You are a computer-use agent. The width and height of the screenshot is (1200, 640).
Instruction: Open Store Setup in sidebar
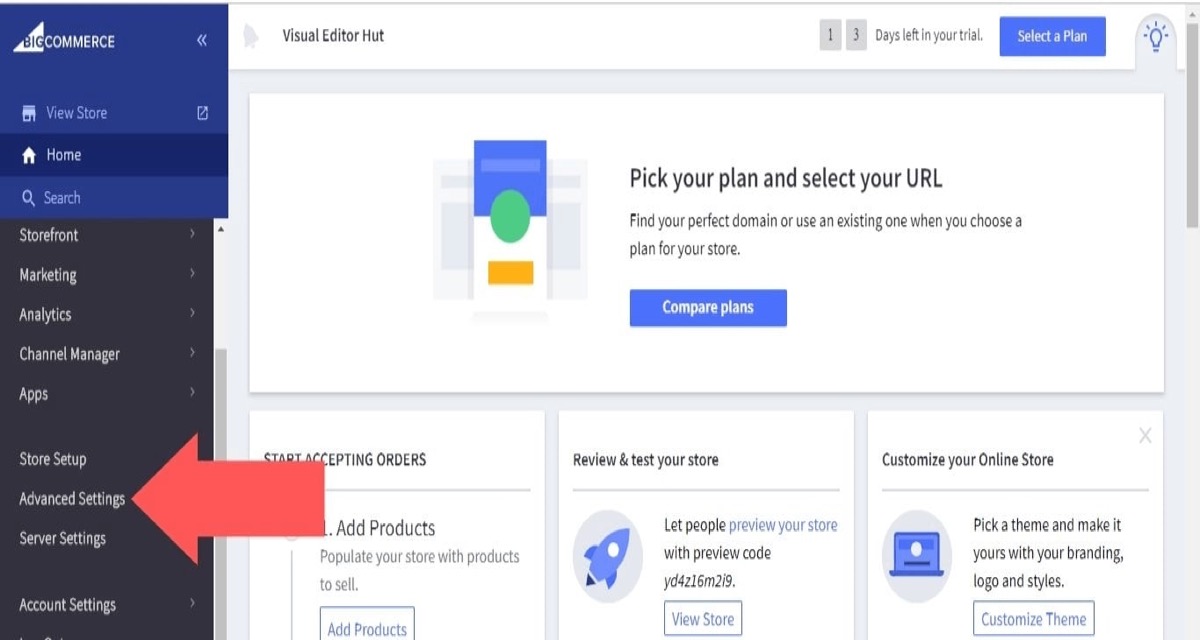point(53,459)
